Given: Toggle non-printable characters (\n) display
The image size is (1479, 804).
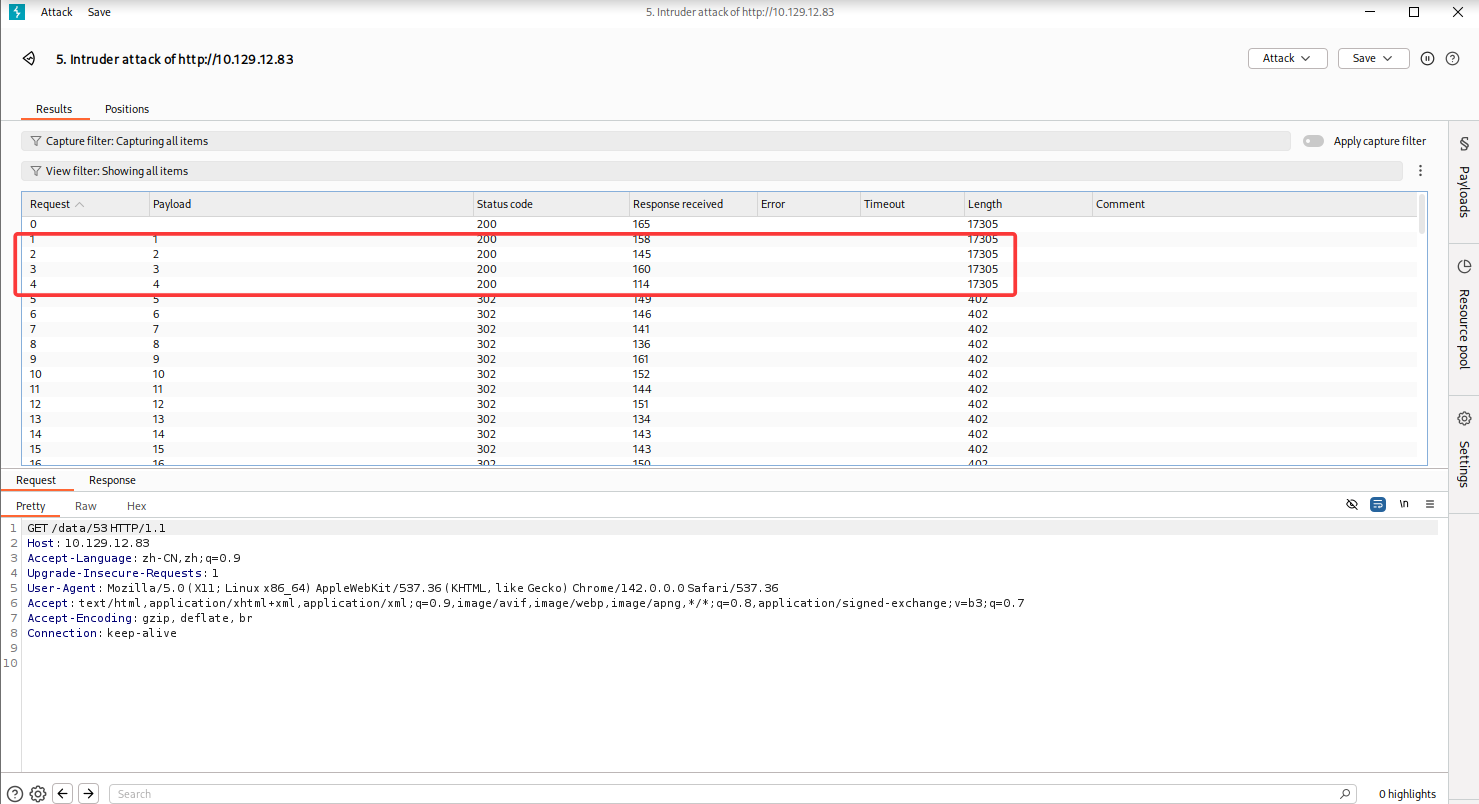Looking at the screenshot, I should click(1404, 505).
